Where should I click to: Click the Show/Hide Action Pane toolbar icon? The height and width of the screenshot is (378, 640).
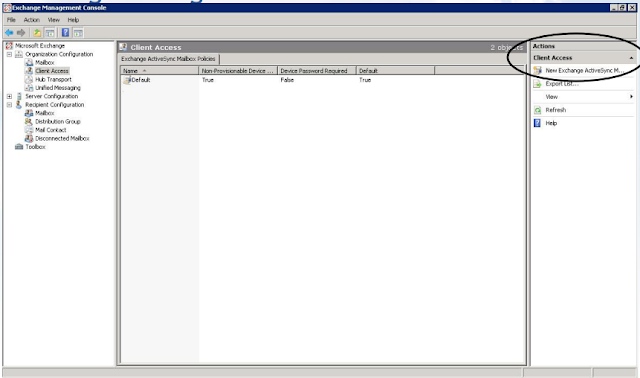[78, 33]
